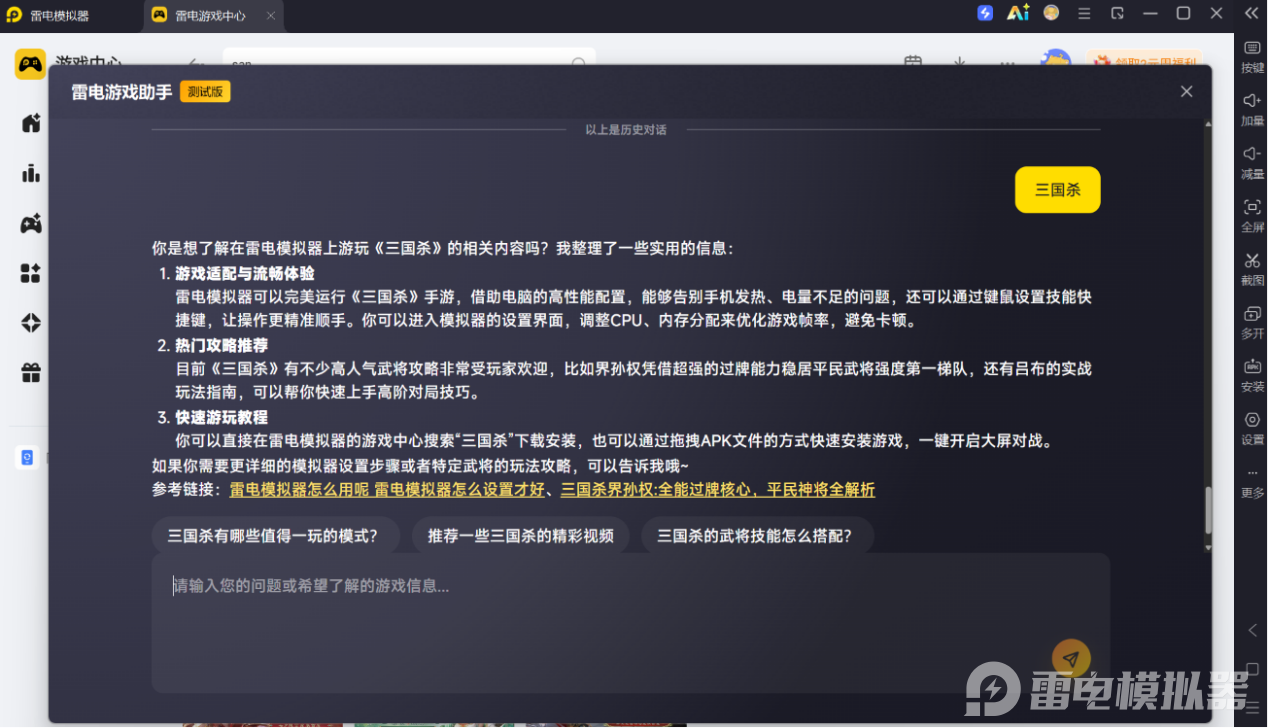The width and height of the screenshot is (1268, 728).
Task: Open the gift box icon in sidebar
Action: tap(31, 373)
